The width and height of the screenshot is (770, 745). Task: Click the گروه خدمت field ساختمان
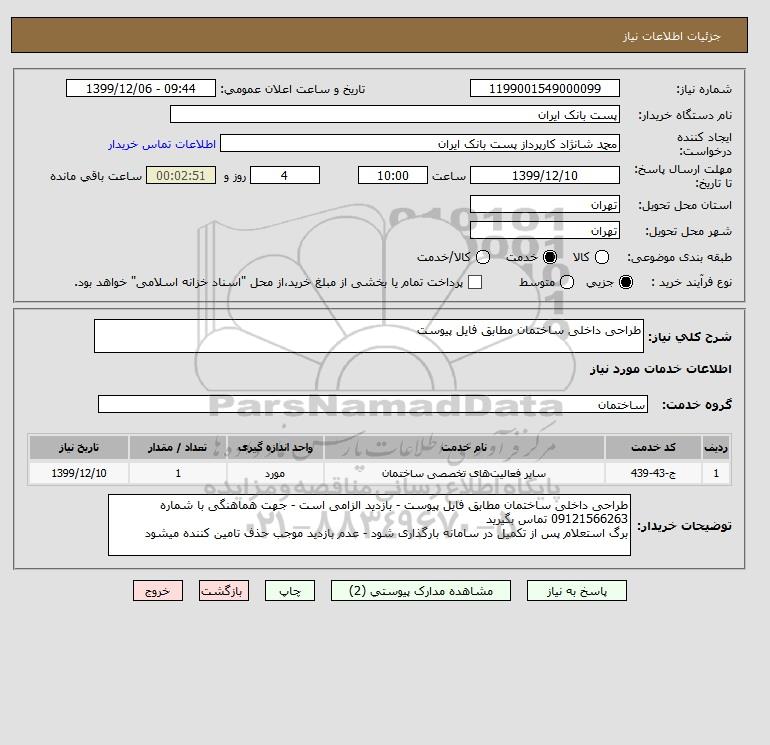(x=373, y=404)
